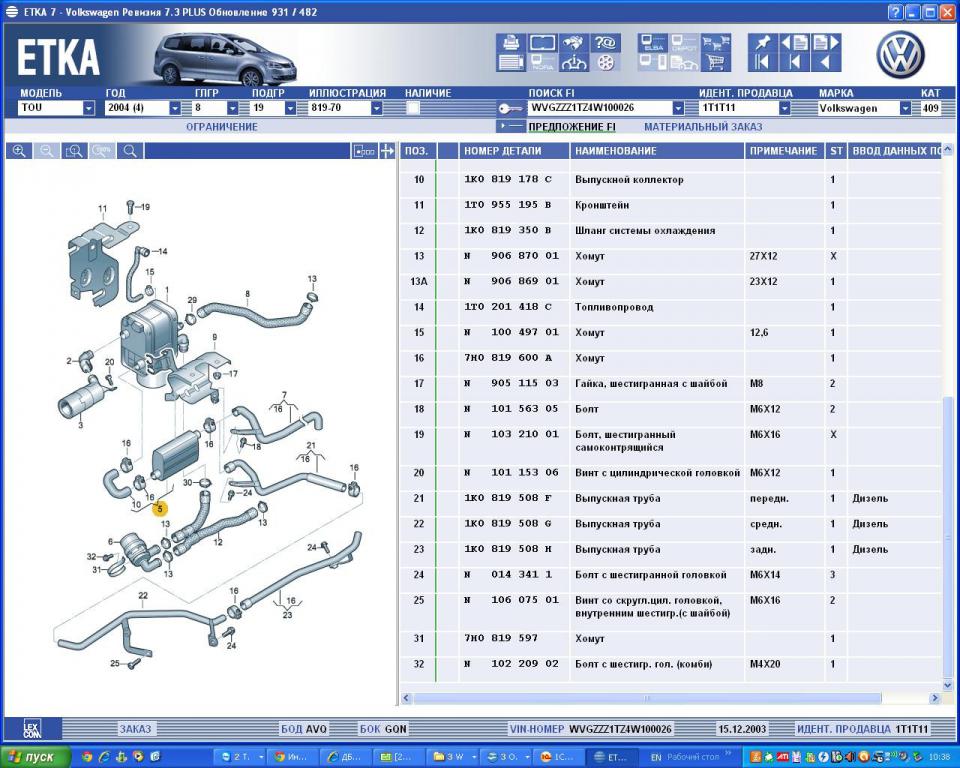Image resolution: width=960 pixels, height=768 pixels.
Task: Toggle the НАЛИЧИЕ checkbox
Action: [x=413, y=108]
